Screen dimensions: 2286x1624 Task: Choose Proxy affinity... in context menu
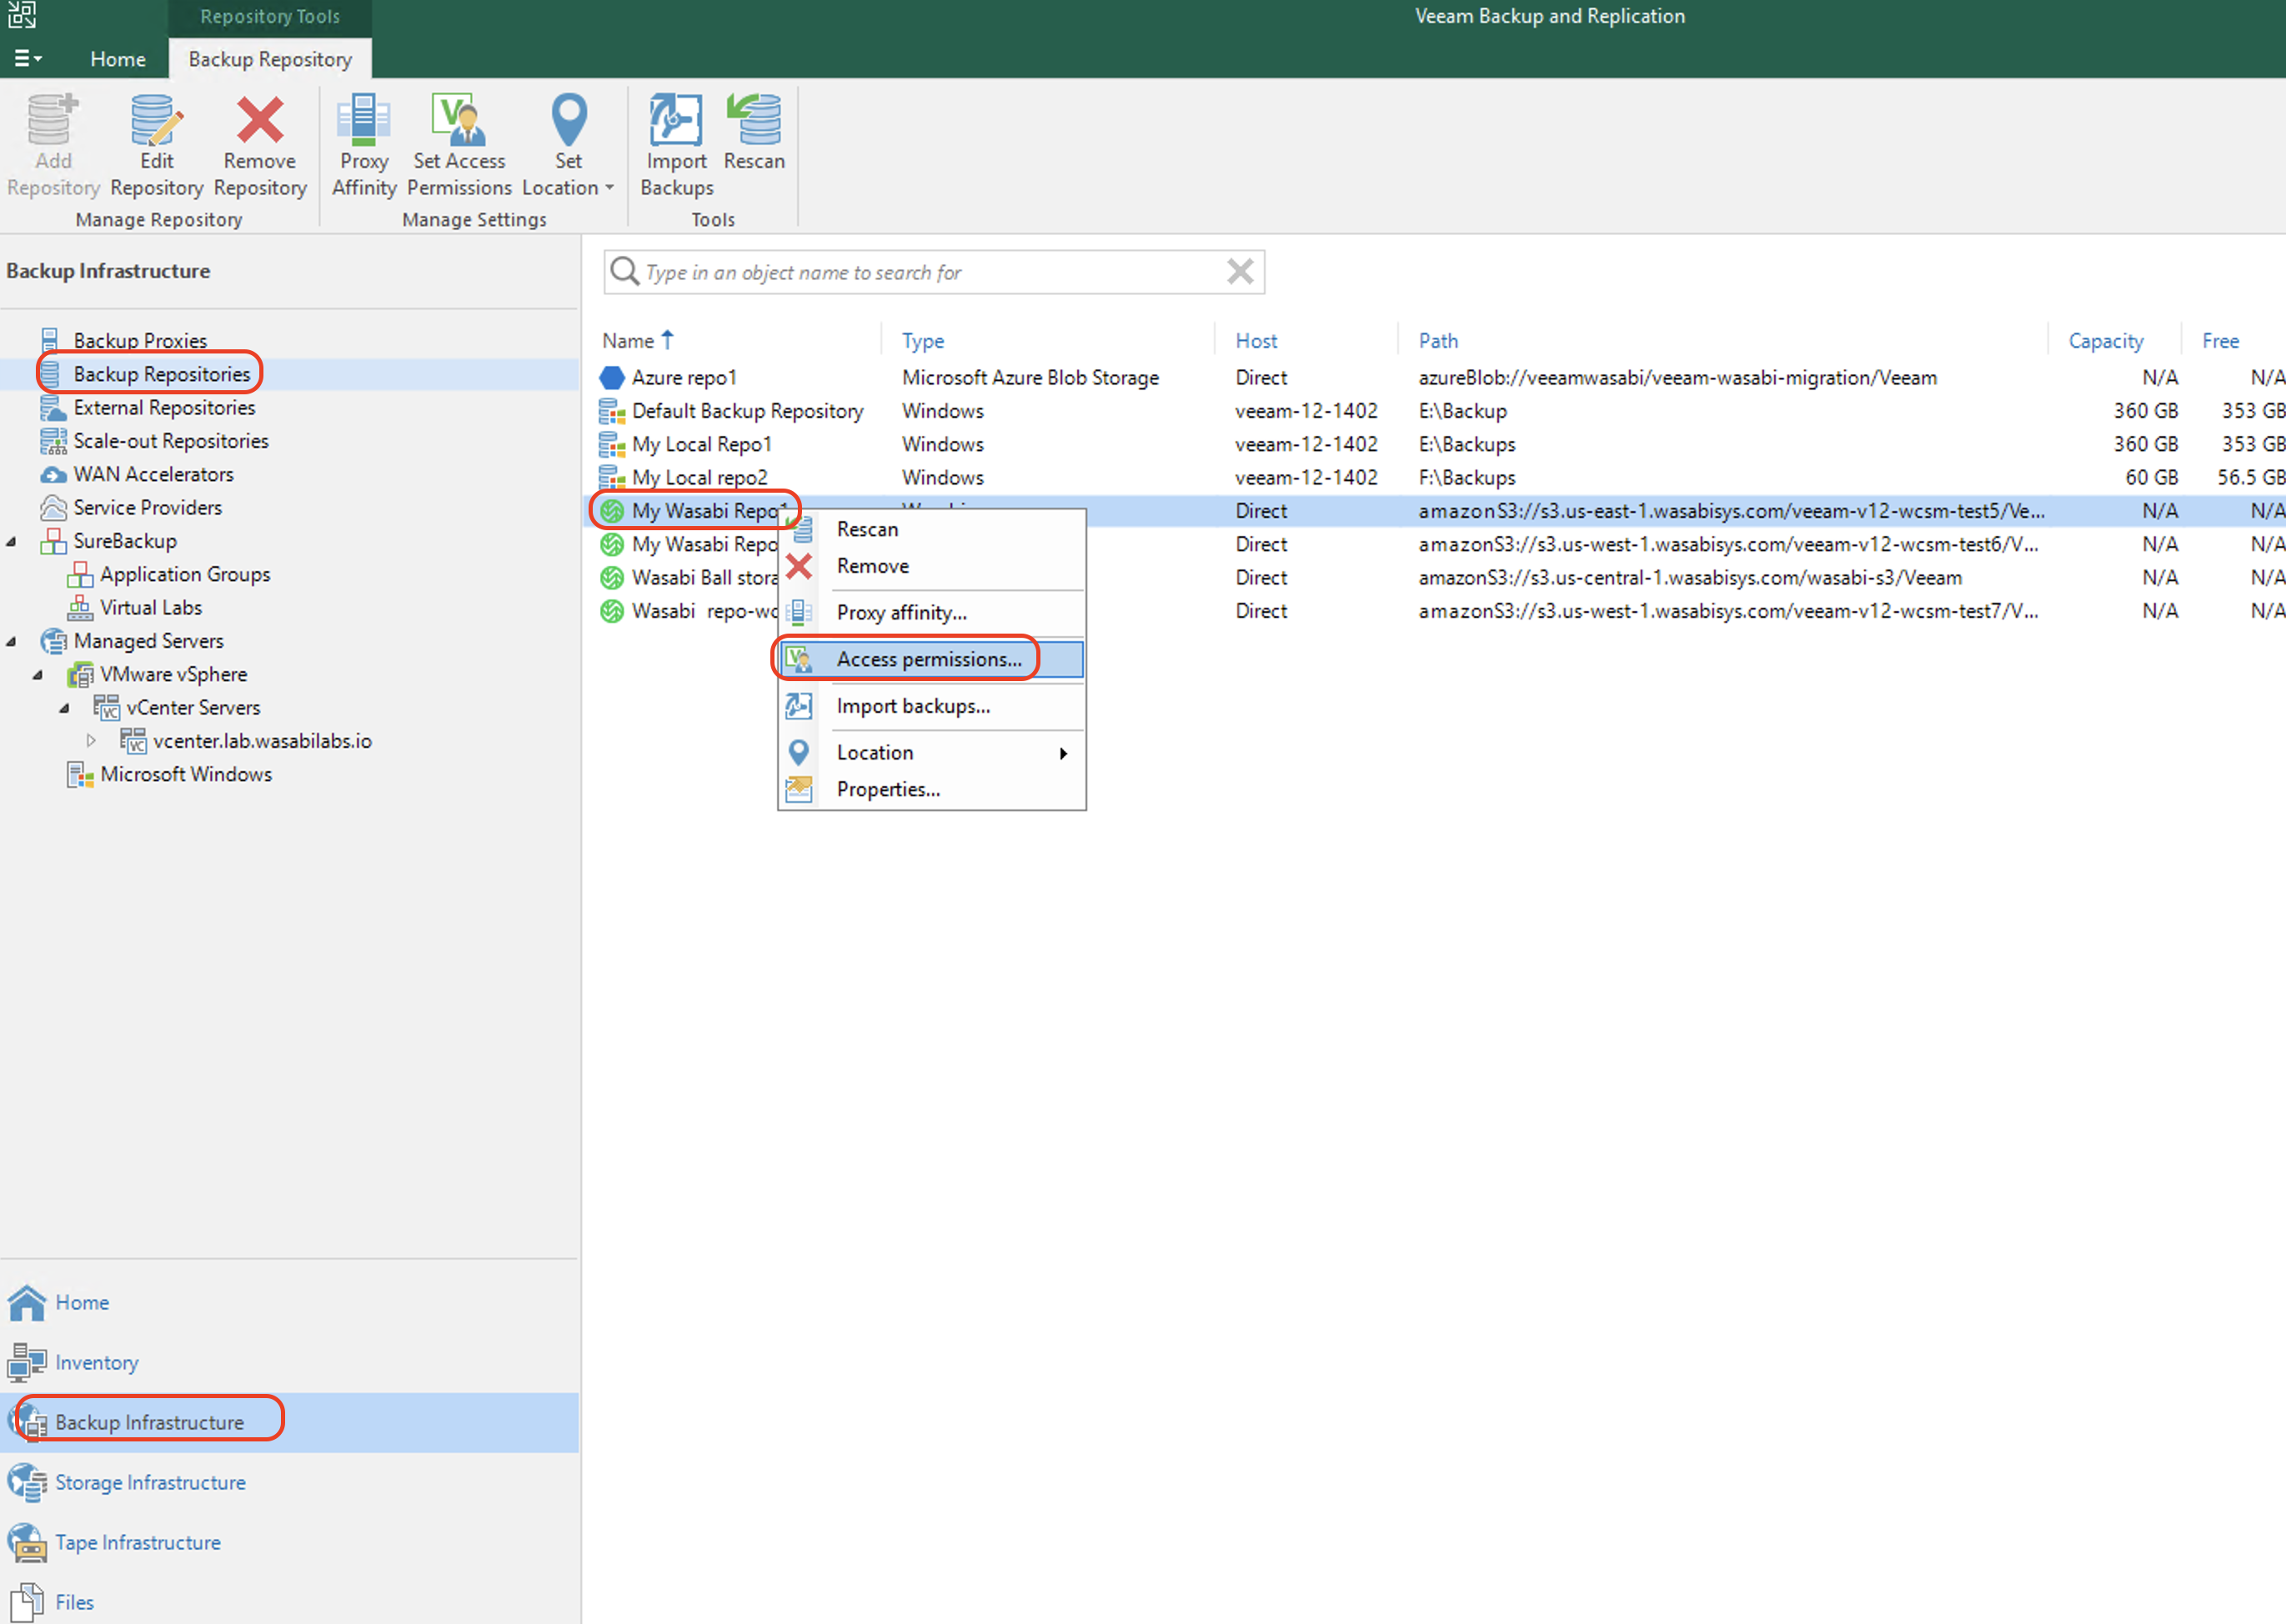coord(931,613)
